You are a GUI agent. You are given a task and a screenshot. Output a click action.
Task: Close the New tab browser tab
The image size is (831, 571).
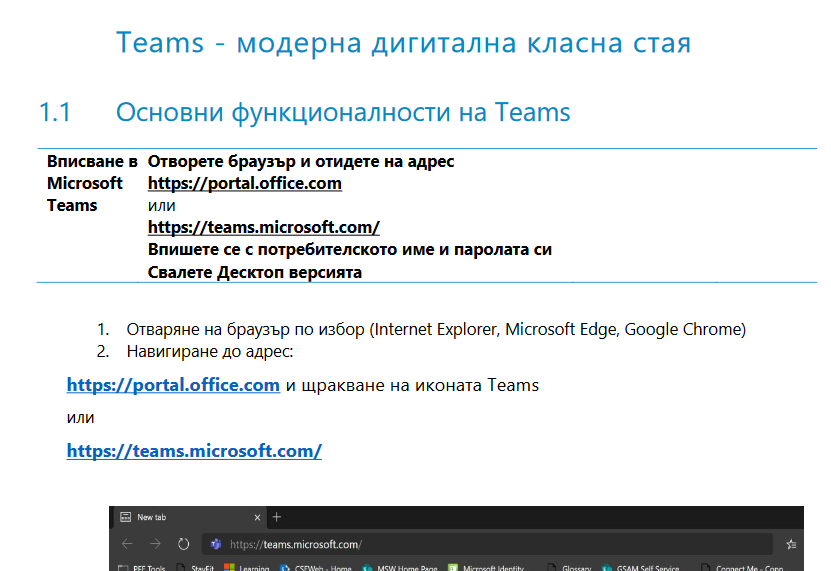pyautogui.click(x=257, y=517)
